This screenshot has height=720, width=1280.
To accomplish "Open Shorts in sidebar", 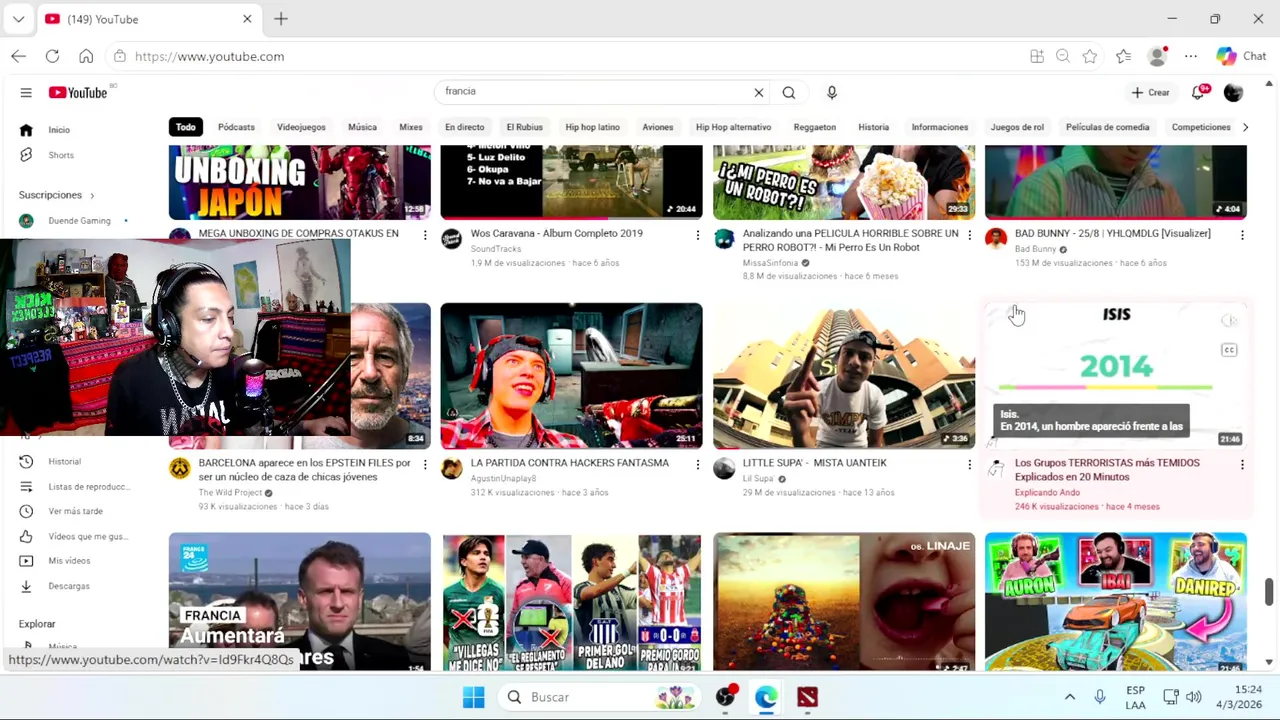I will click(61, 155).
